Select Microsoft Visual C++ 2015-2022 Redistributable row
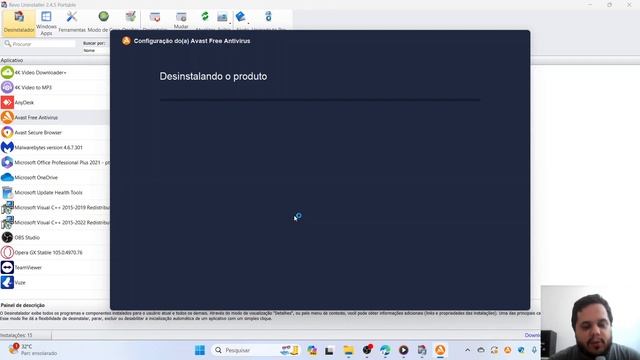Screen dimensions: 640x360 pos(55,222)
